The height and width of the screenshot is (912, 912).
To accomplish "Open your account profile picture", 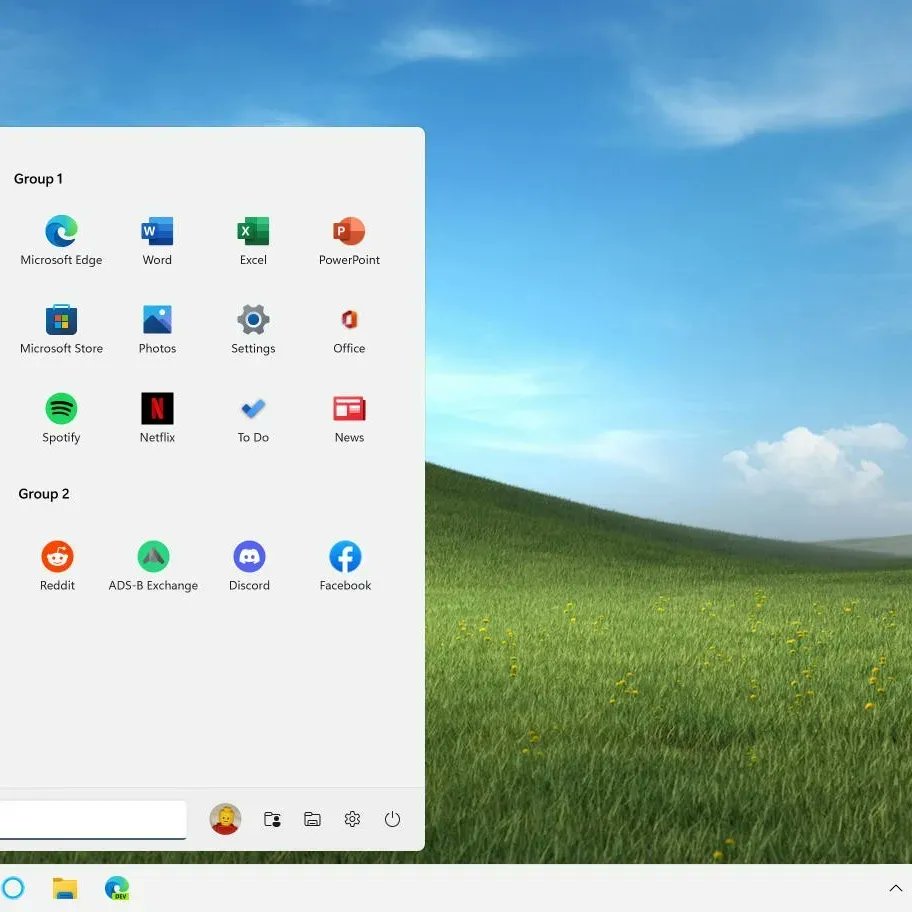I will coord(225,819).
